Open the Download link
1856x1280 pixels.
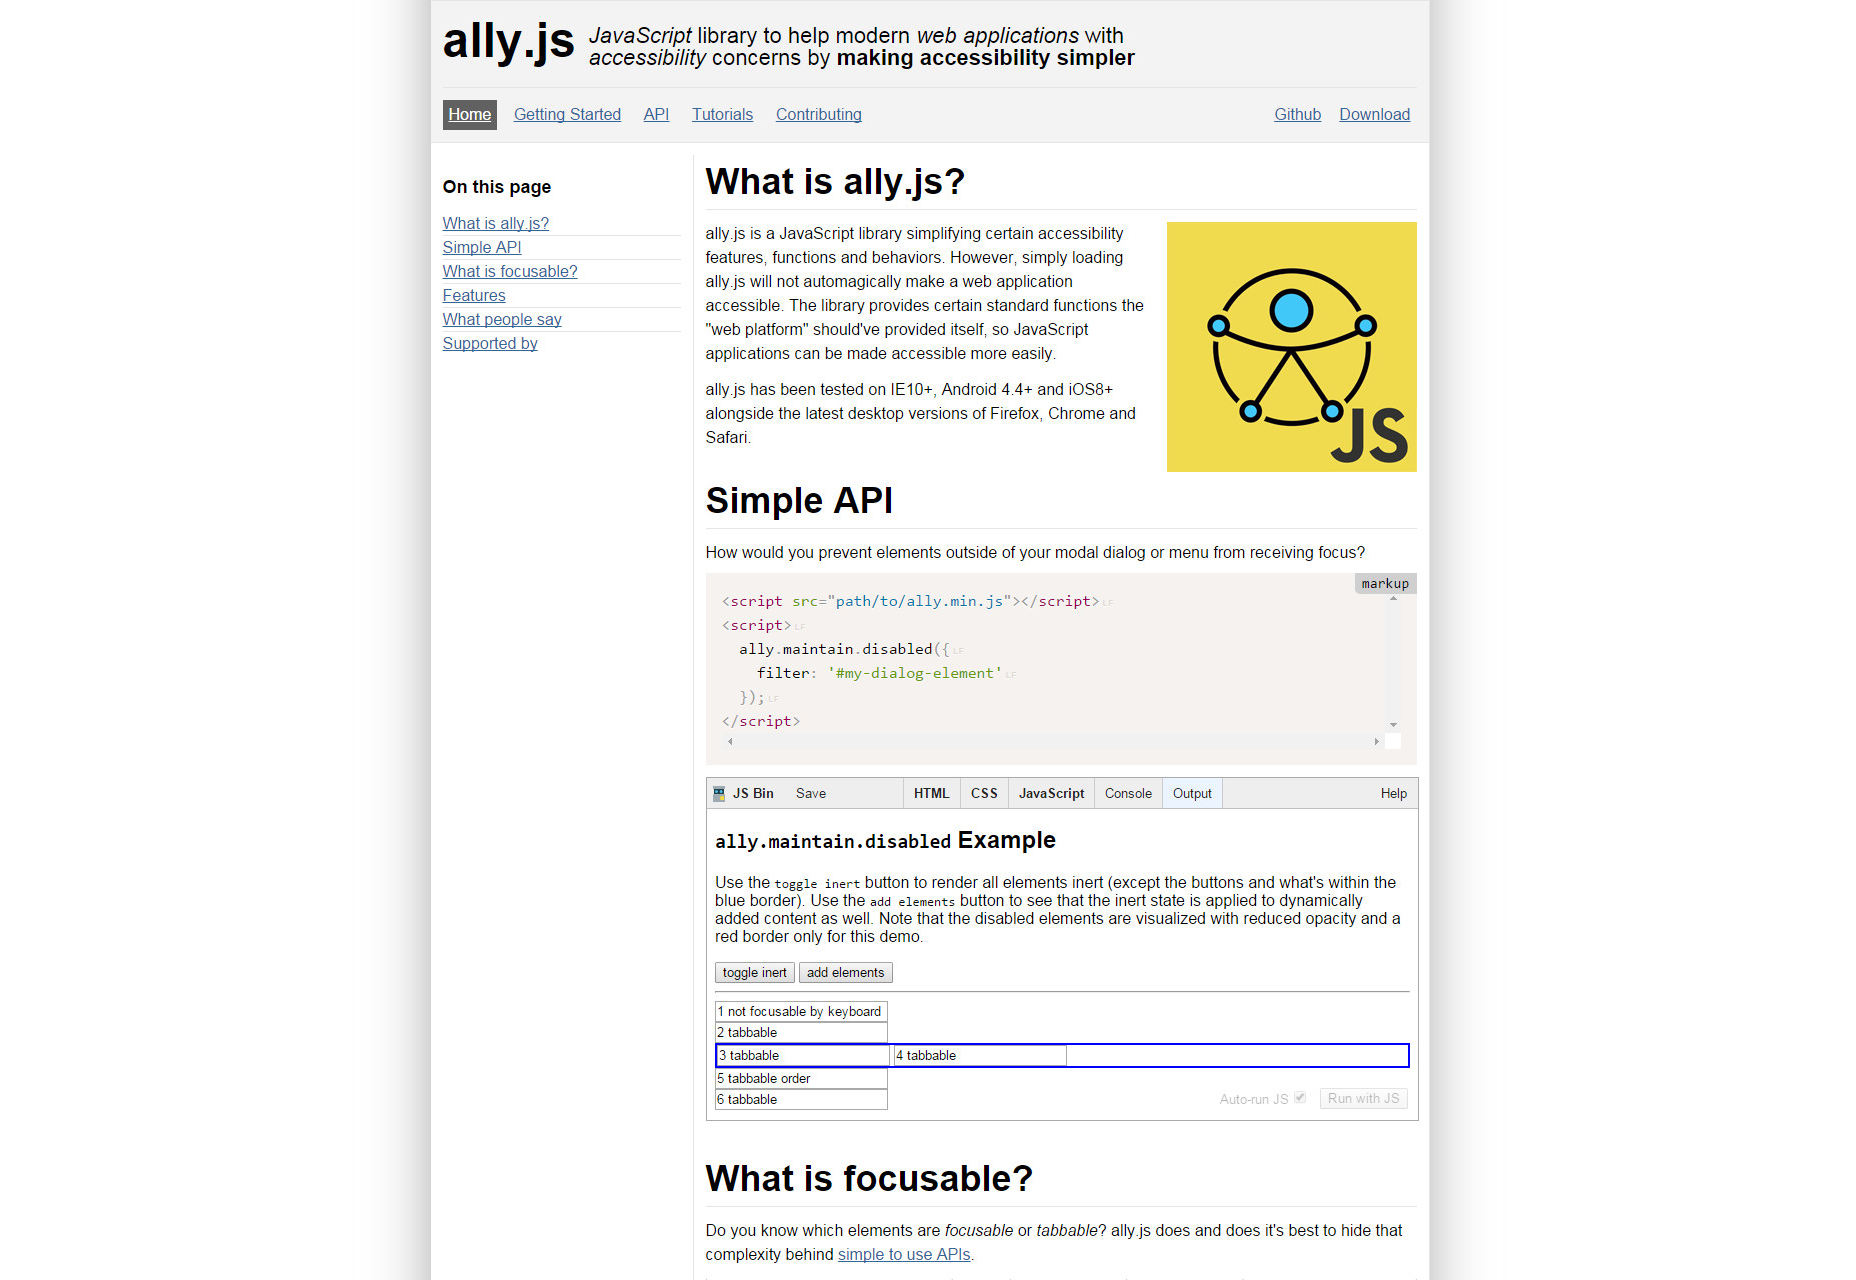coord(1374,115)
